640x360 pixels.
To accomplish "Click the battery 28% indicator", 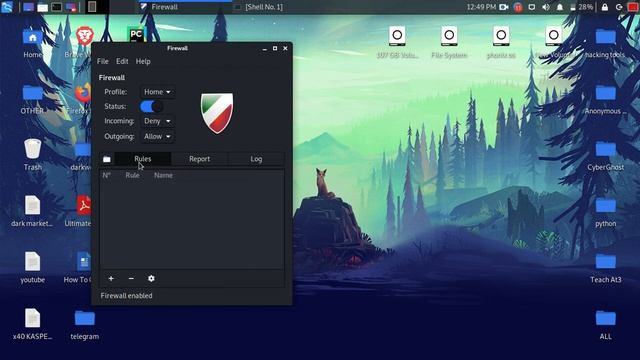I will click(581, 7).
